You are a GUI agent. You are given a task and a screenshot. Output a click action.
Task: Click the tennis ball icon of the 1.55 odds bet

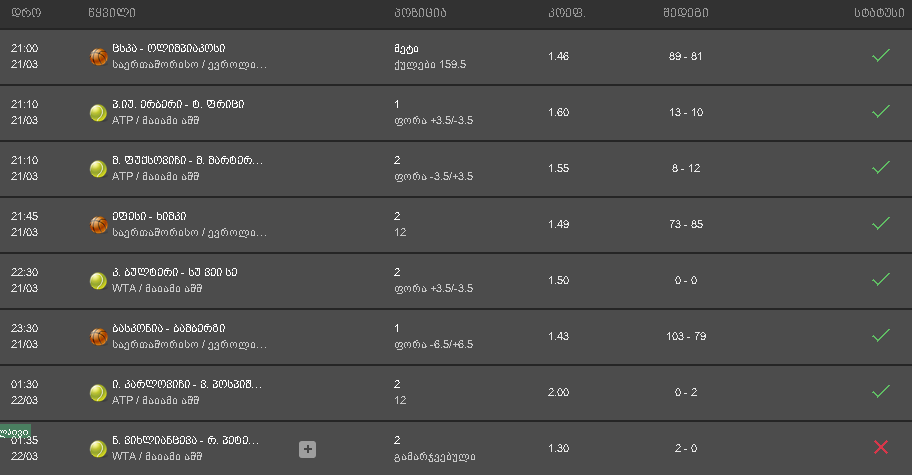[x=98, y=169]
